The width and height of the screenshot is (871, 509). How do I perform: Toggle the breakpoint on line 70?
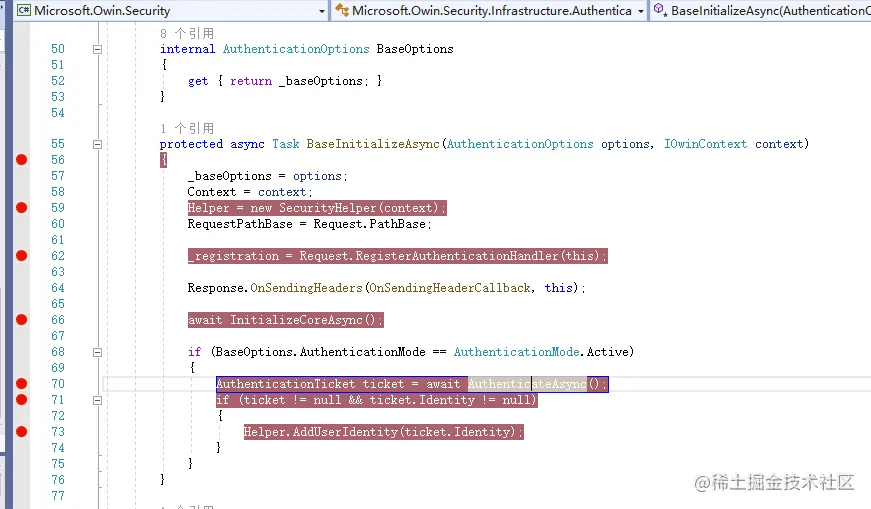[x=22, y=383]
